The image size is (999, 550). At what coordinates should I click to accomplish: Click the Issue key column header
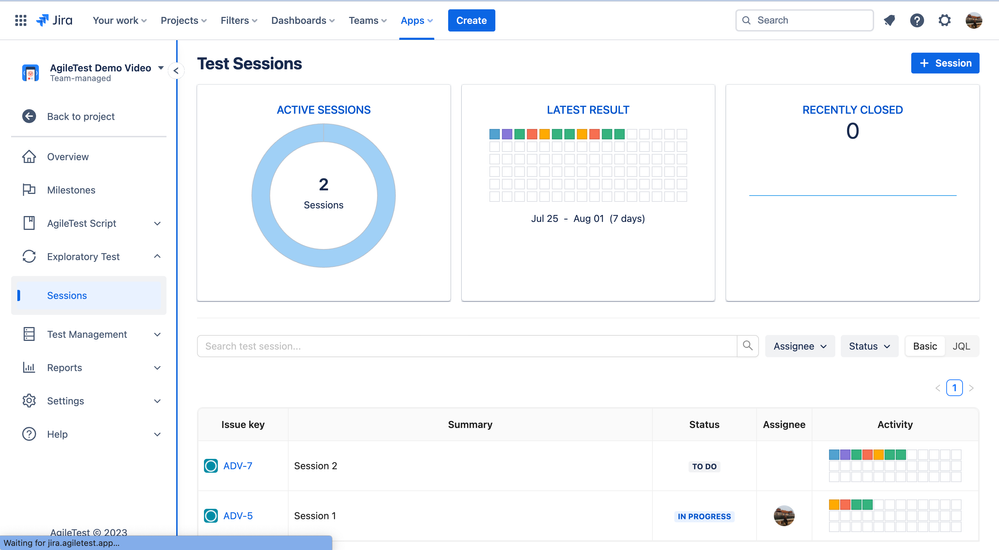(x=243, y=424)
